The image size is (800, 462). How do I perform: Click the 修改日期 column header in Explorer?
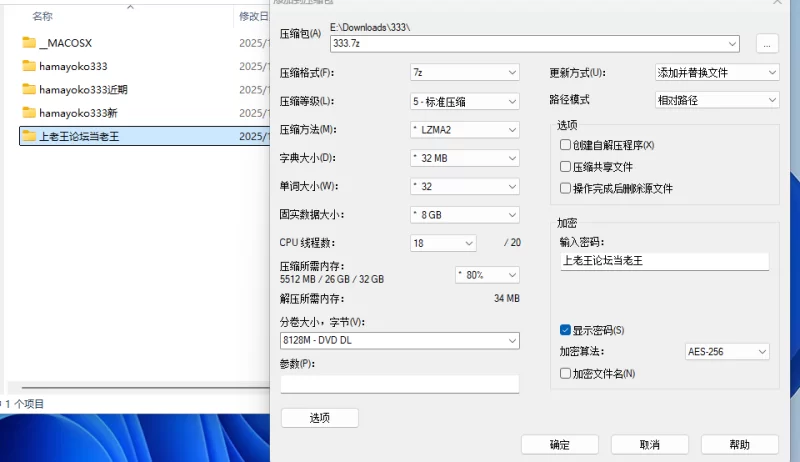(254, 16)
